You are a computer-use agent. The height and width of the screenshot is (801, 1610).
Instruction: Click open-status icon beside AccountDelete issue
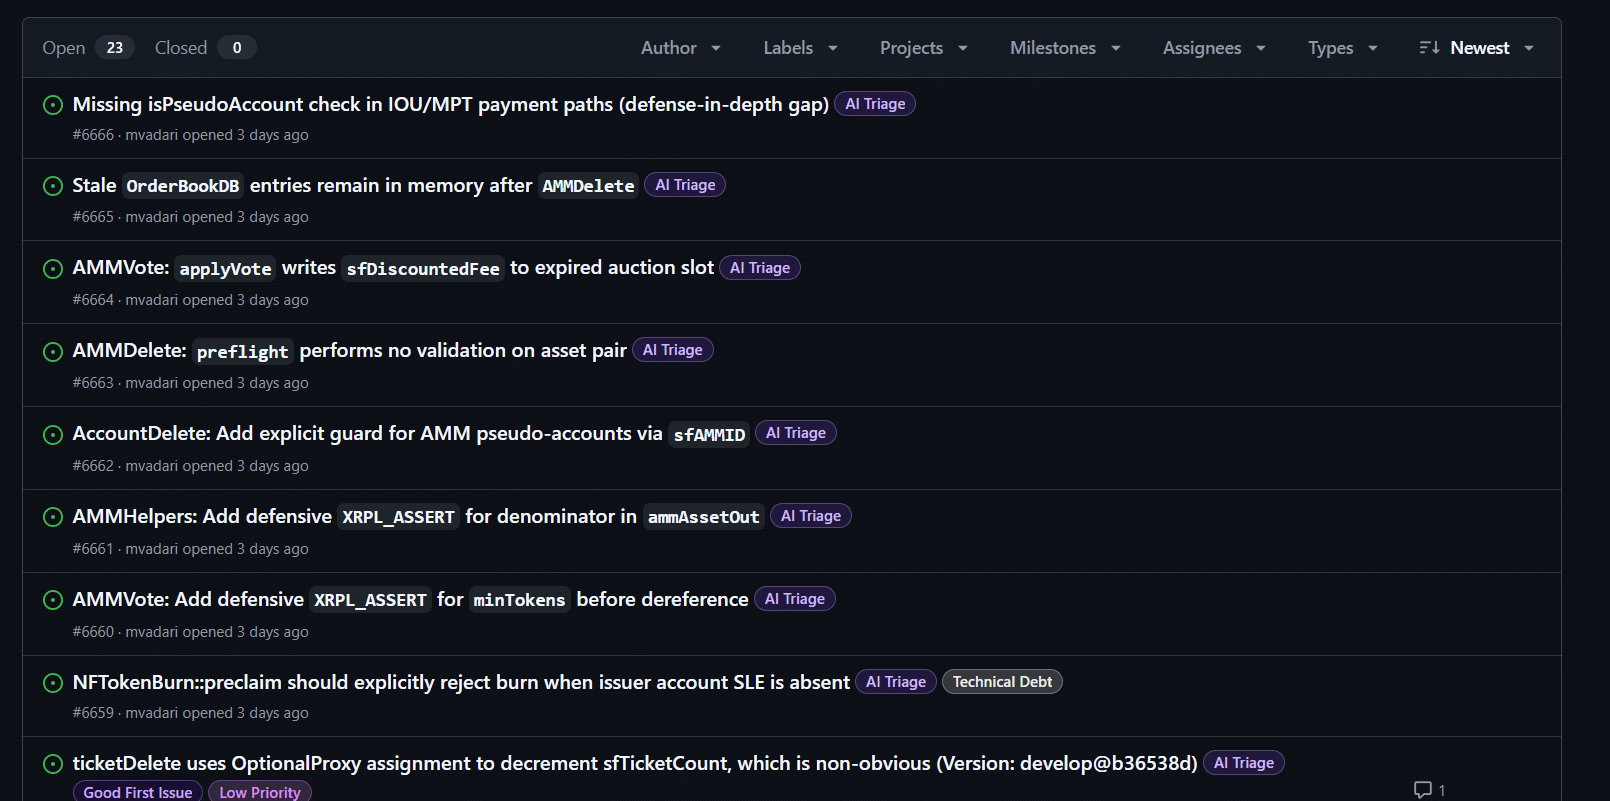(x=53, y=434)
